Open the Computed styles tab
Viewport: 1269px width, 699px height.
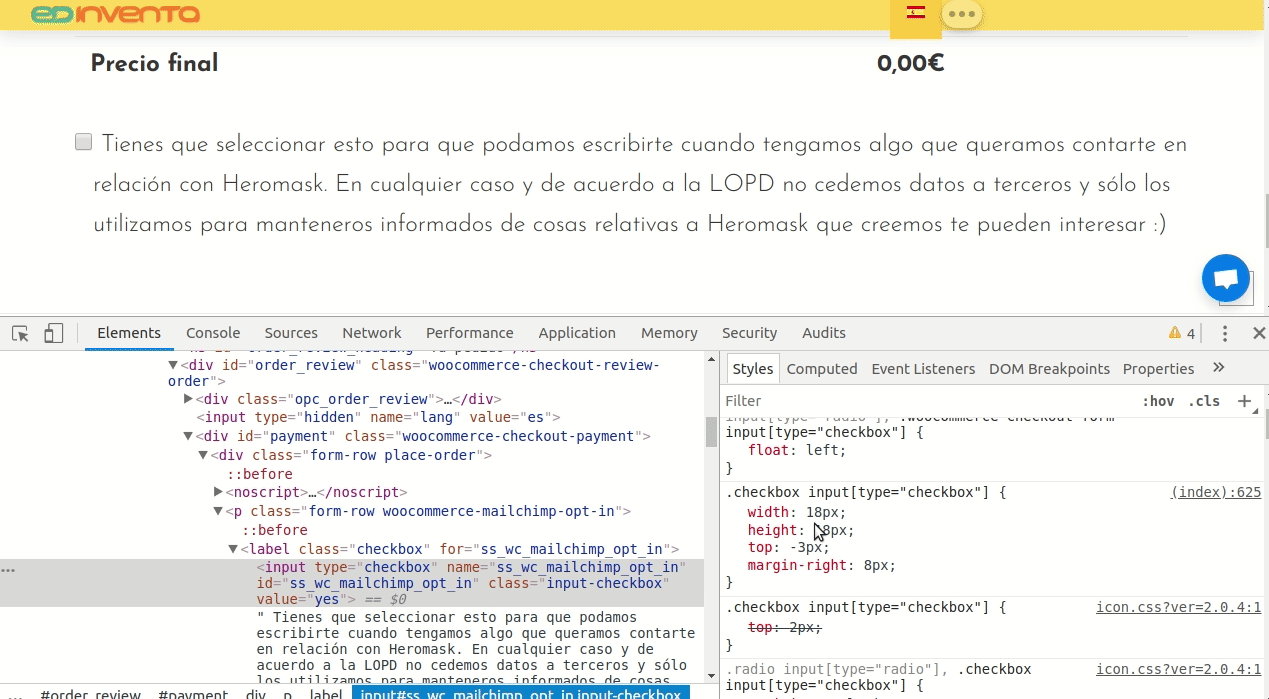[821, 369]
